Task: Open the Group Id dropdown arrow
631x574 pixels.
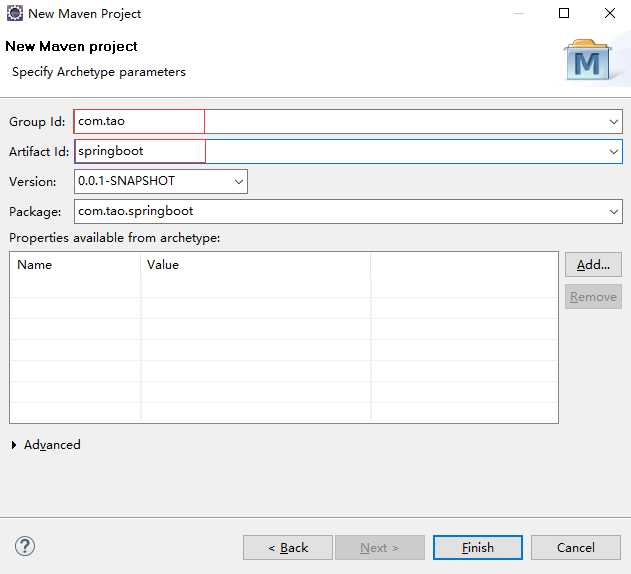Action: 613,122
